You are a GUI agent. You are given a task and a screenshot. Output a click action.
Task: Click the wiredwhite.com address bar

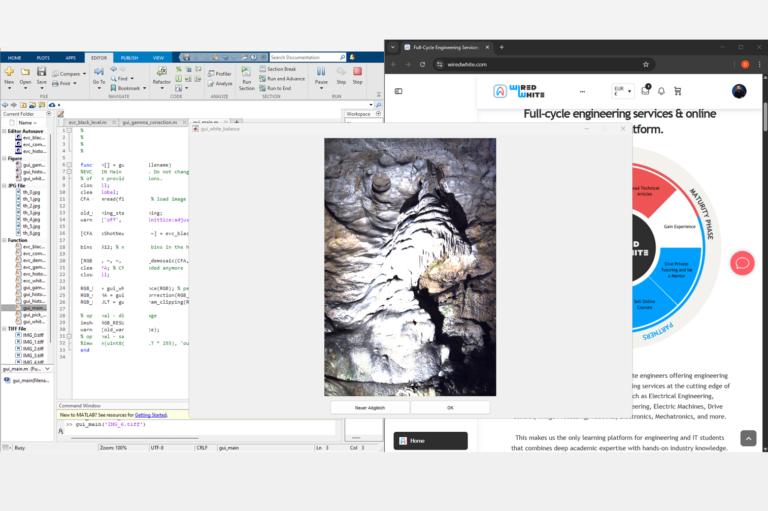click(545, 64)
